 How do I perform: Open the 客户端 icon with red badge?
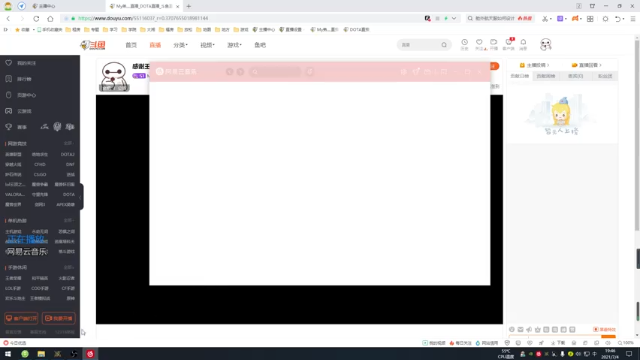click(x=509, y=44)
